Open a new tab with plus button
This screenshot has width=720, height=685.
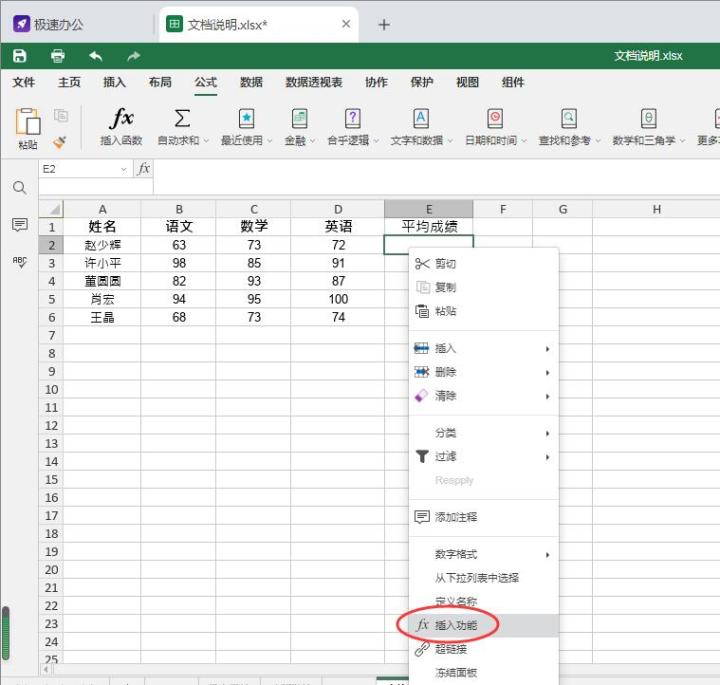(x=384, y=24)
